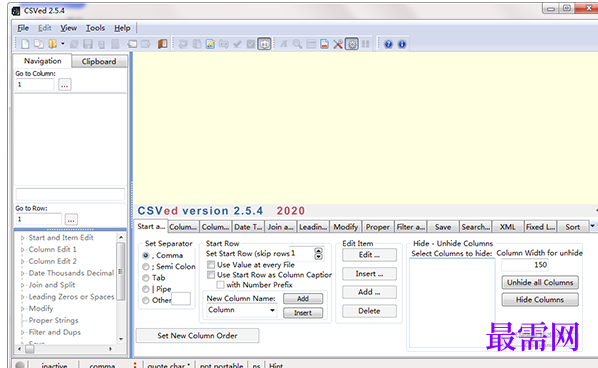Click the Edit ... button in Edit Item
The height and width of the screenshot is (368, 598).
click(x=369, y=255)
